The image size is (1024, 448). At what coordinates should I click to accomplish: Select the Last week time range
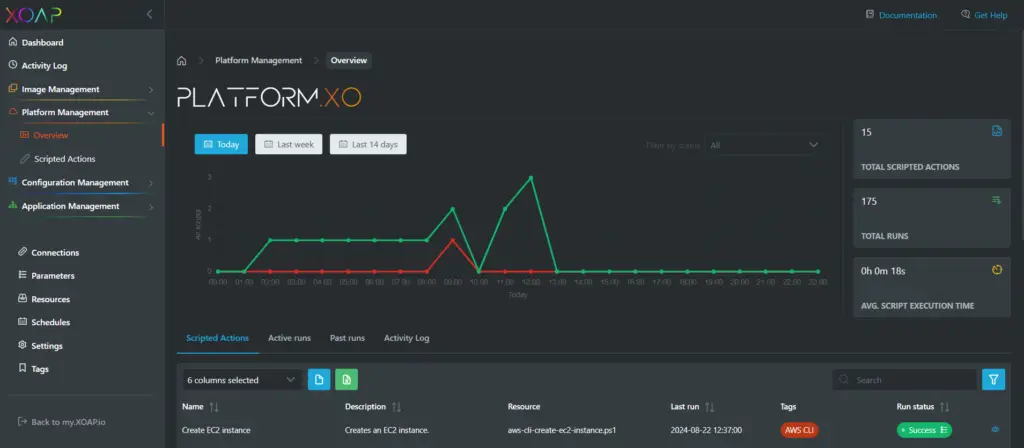(289, 144)
